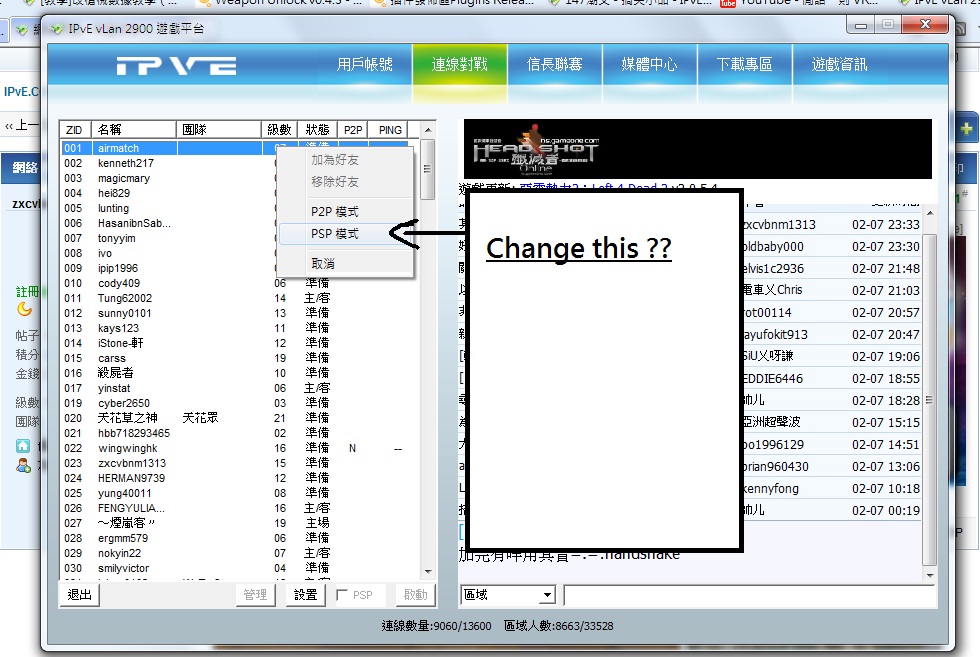Click 亞洲超聲波 in right list
Screen dimensions: 980x657
[x=772, y=422]
